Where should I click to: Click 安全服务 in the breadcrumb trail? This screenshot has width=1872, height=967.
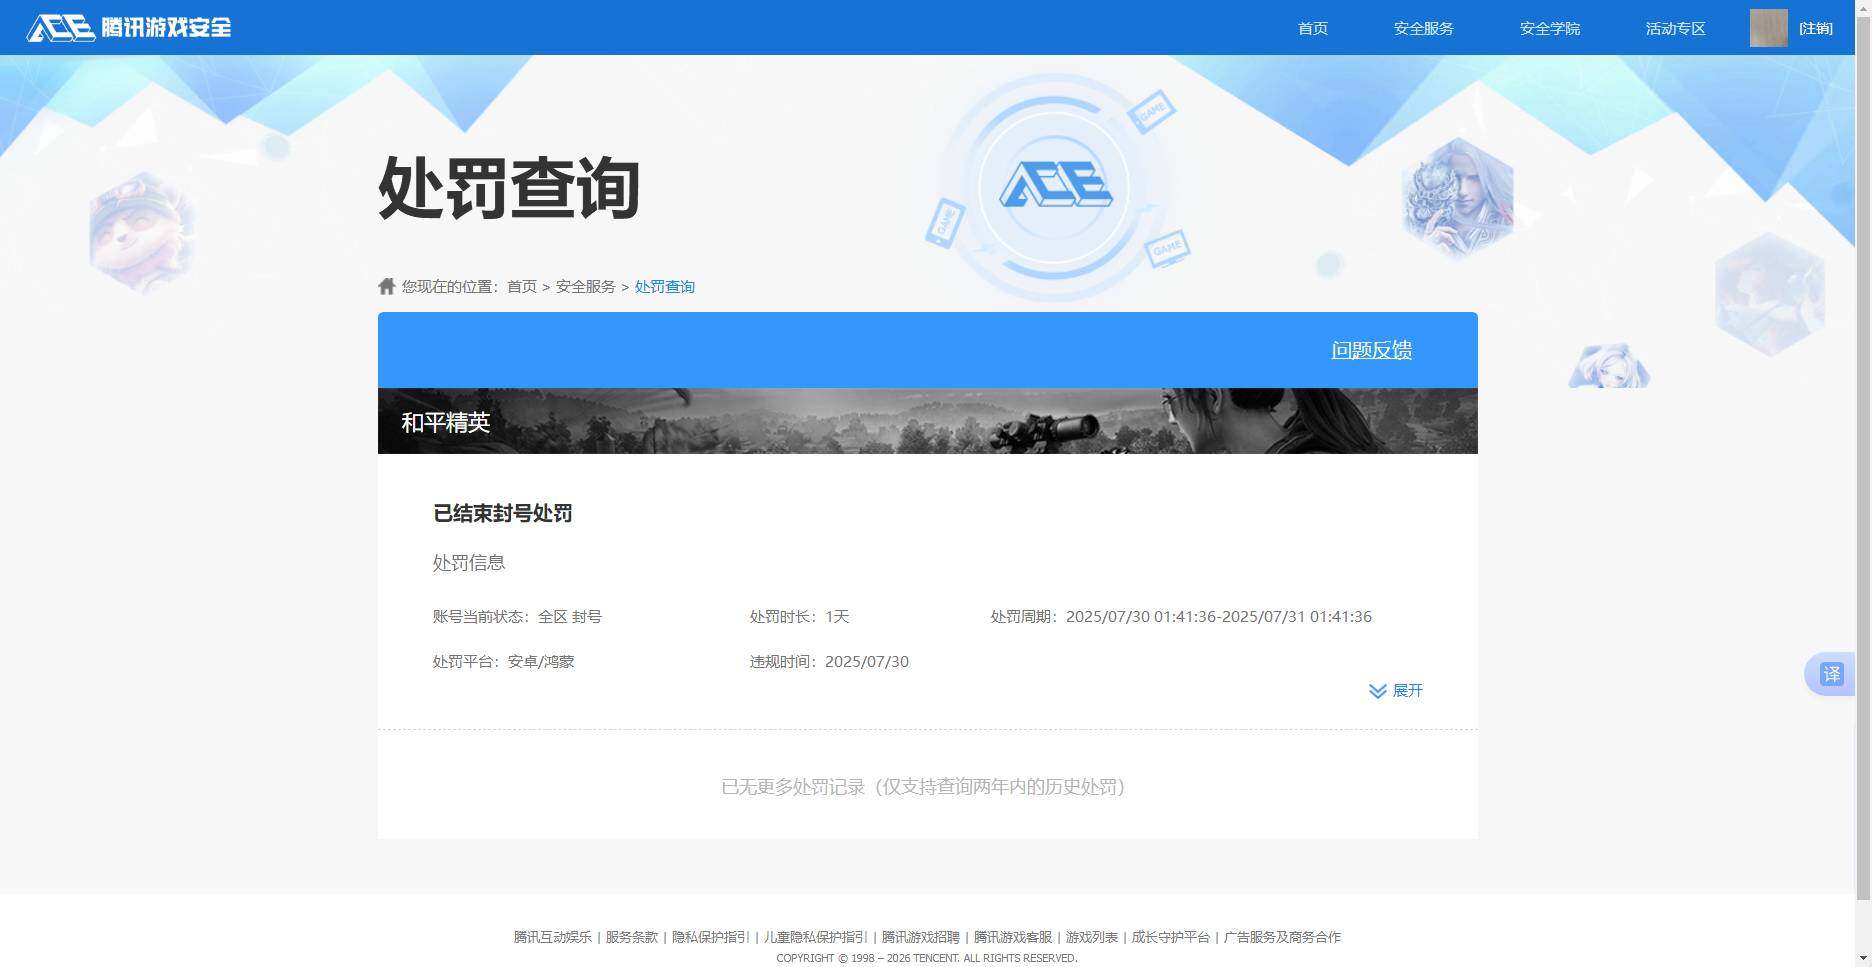pos(585,286)
